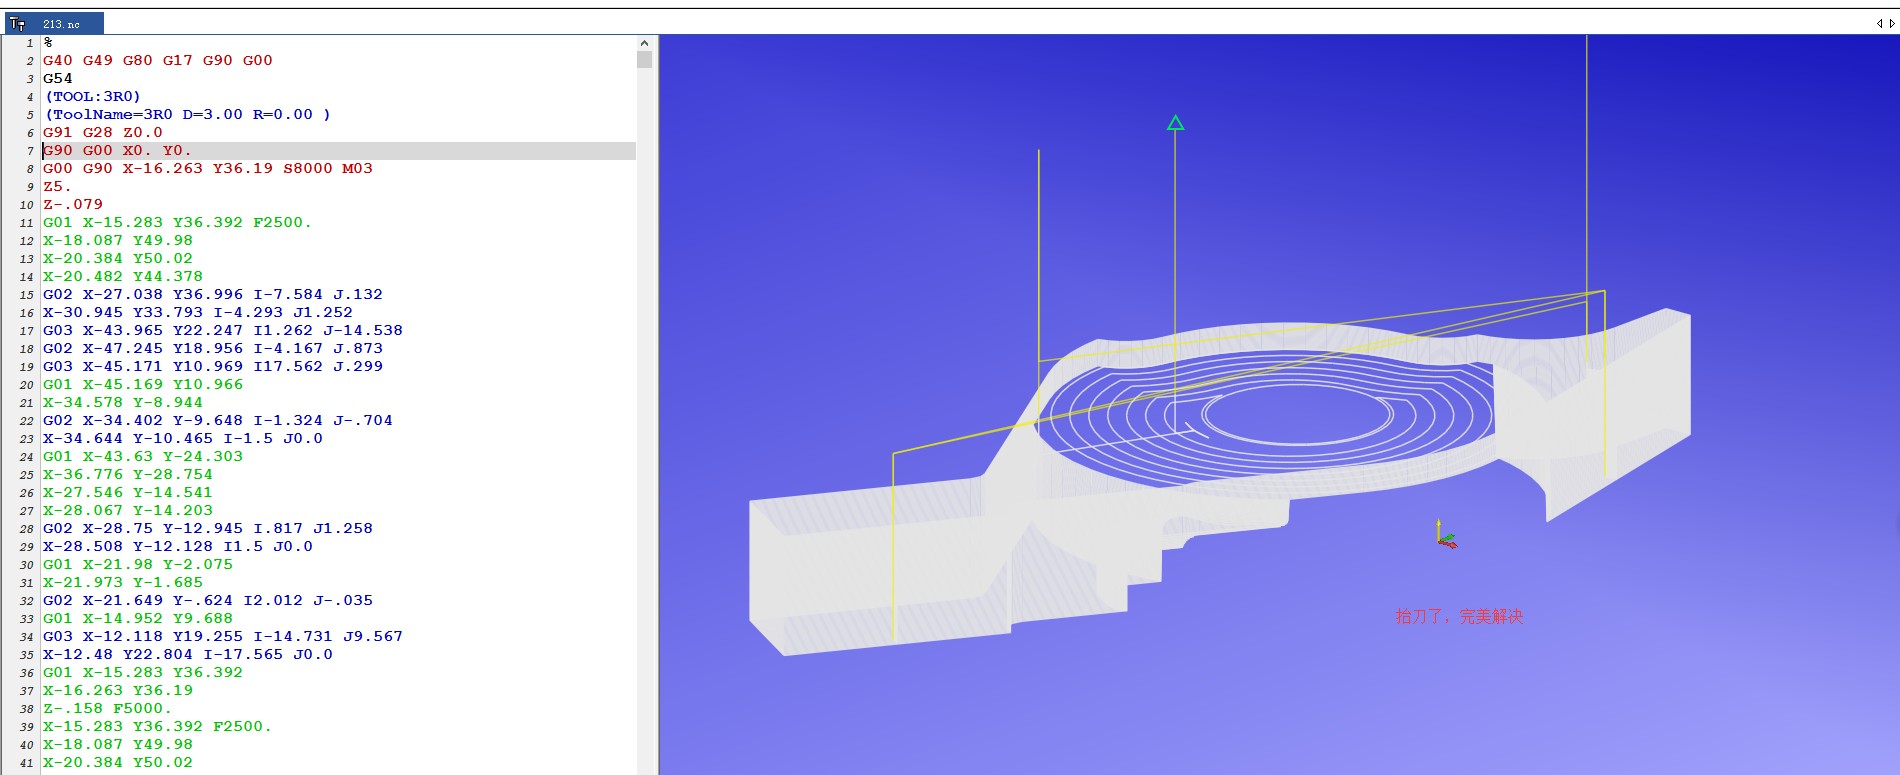Select line 'G03 X-43.965 Y22.247 I1.262 J-14.538'
Screen dimensions: 1900x775
(223, 330)
